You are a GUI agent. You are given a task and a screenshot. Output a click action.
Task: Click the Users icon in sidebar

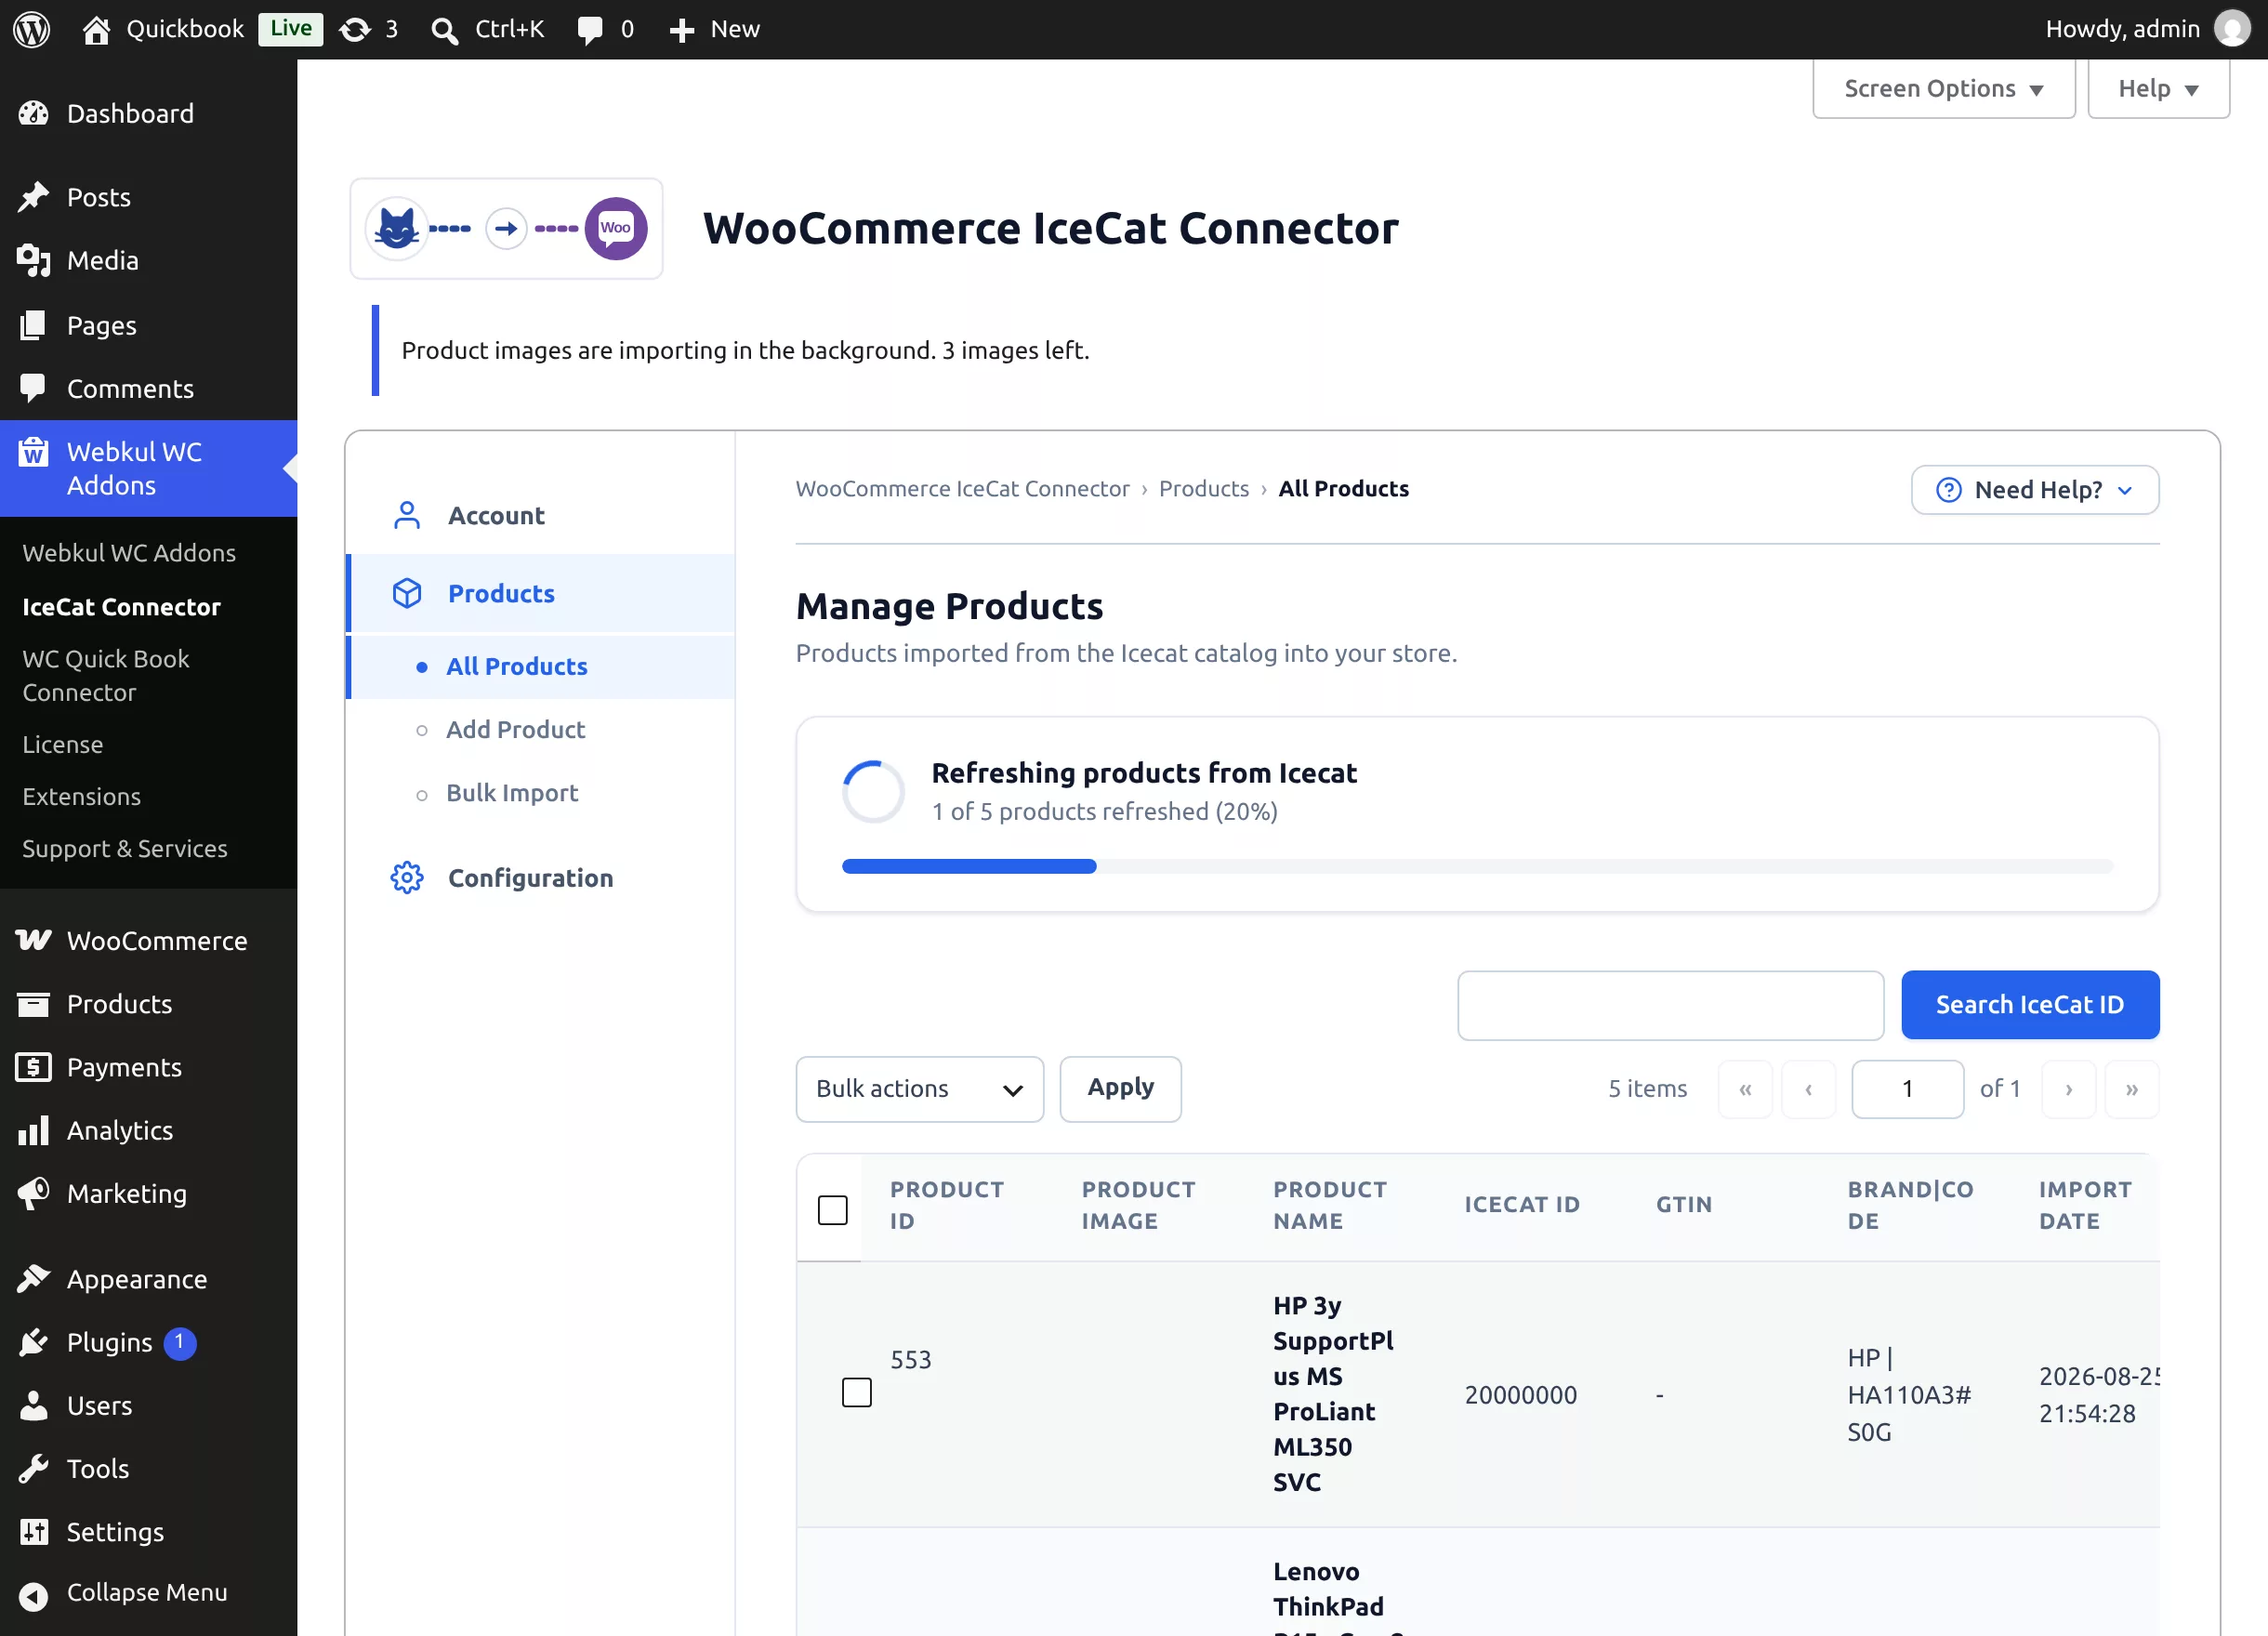[33, 1405]
